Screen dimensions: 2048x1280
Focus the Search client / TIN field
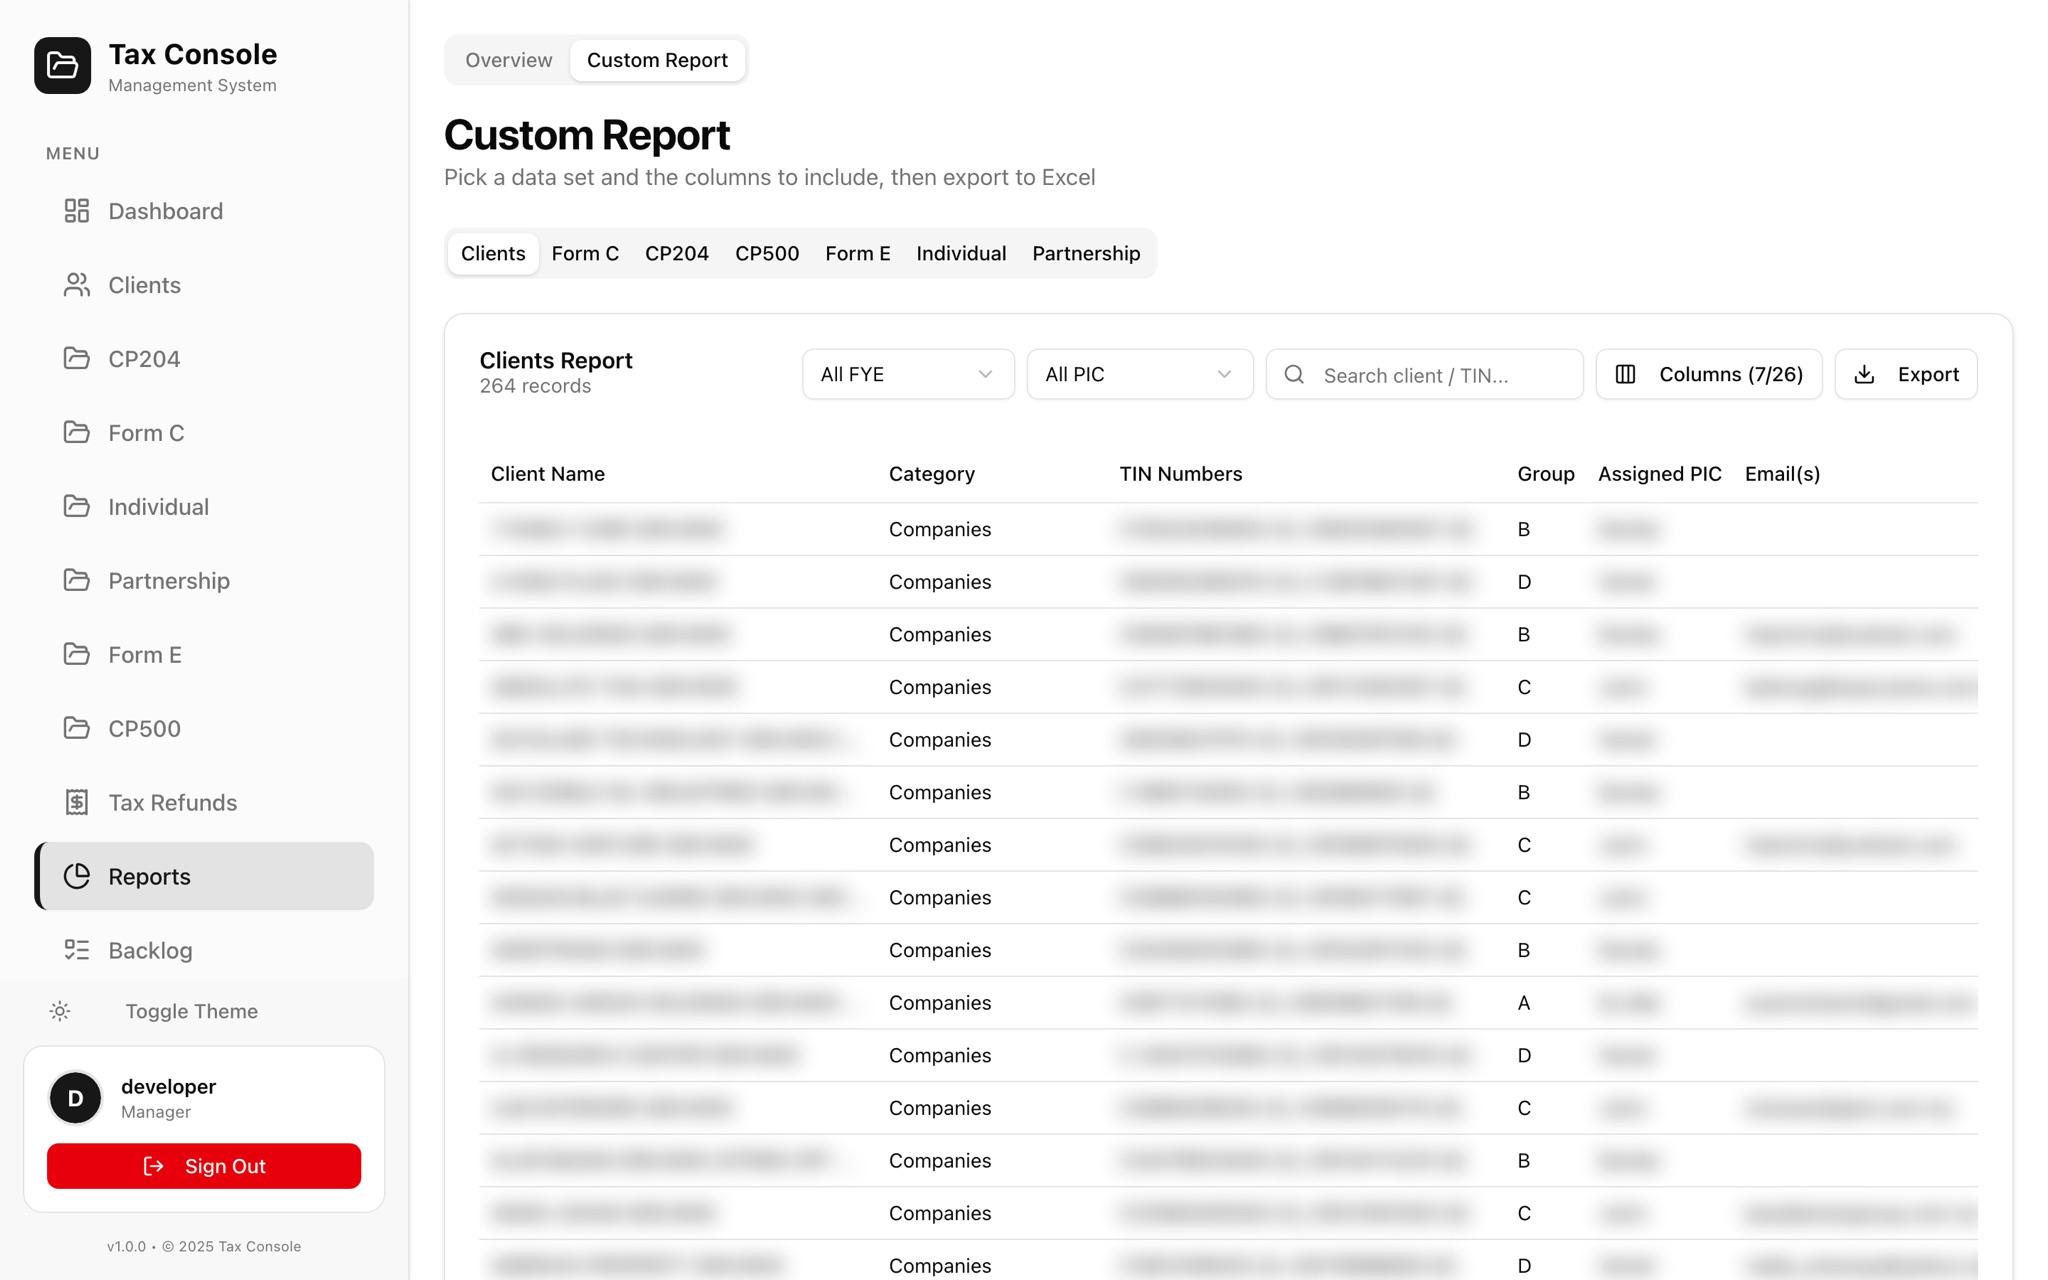[1424, 375]
